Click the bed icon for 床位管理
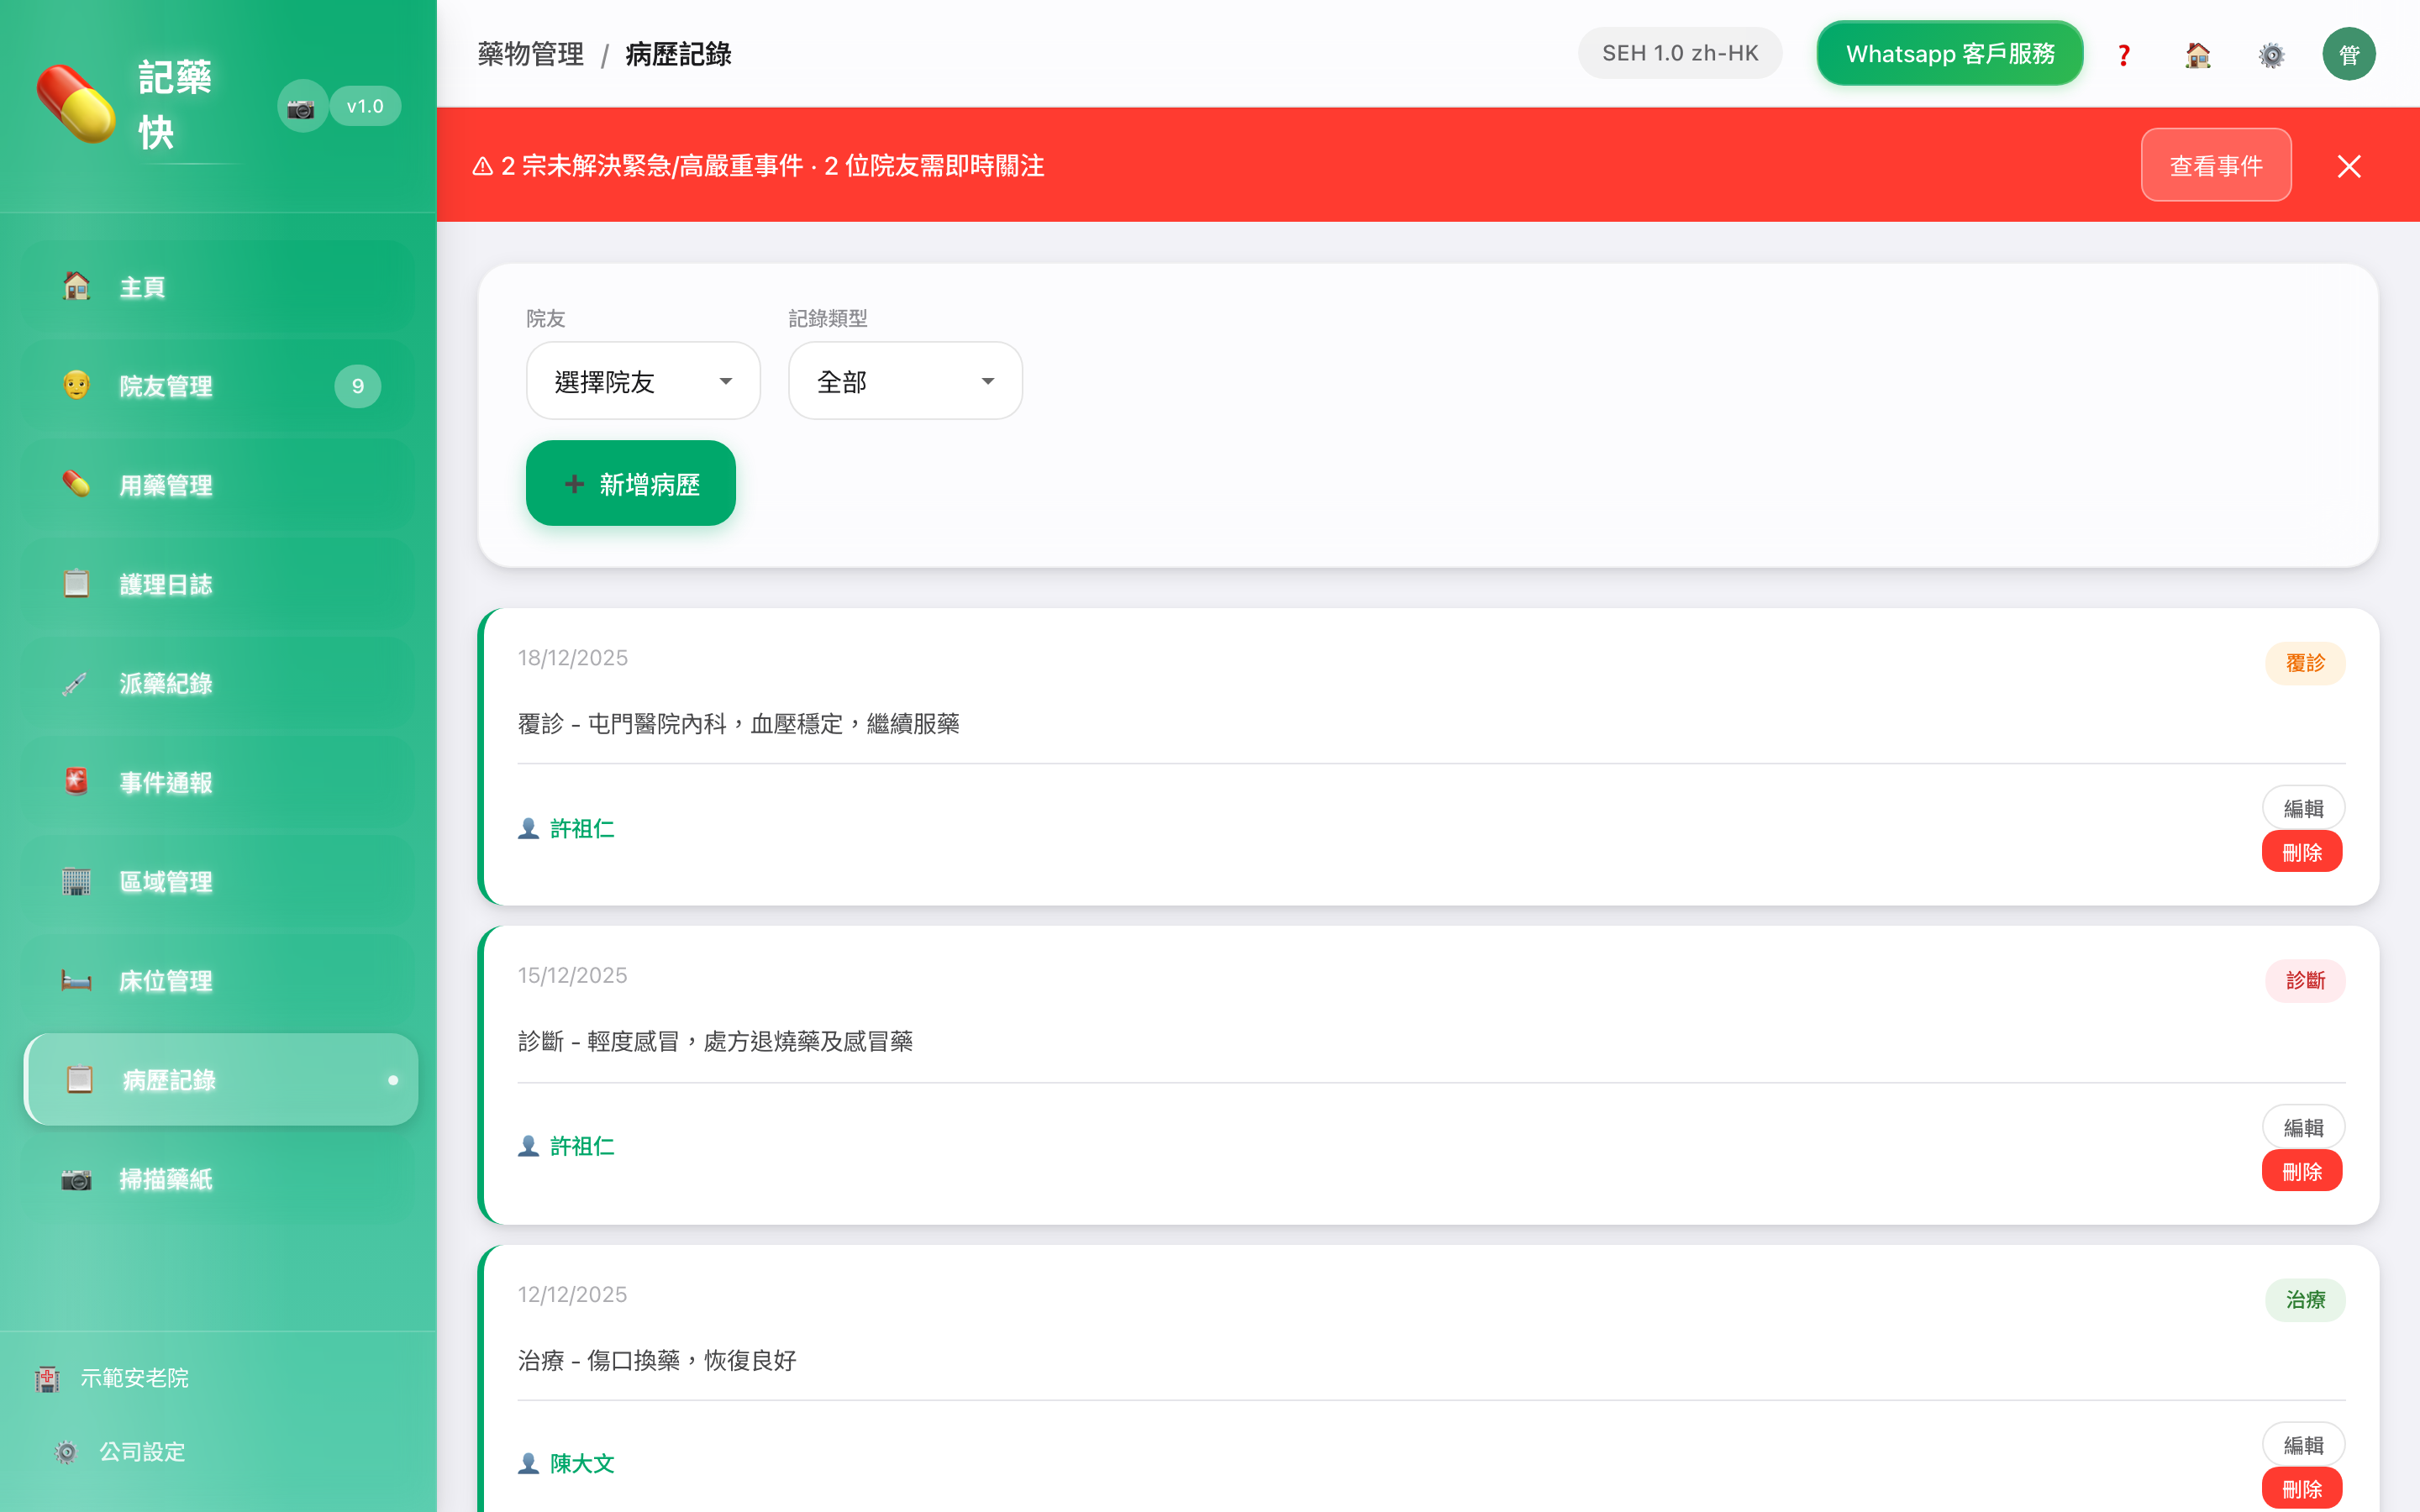 coord(76,980)
